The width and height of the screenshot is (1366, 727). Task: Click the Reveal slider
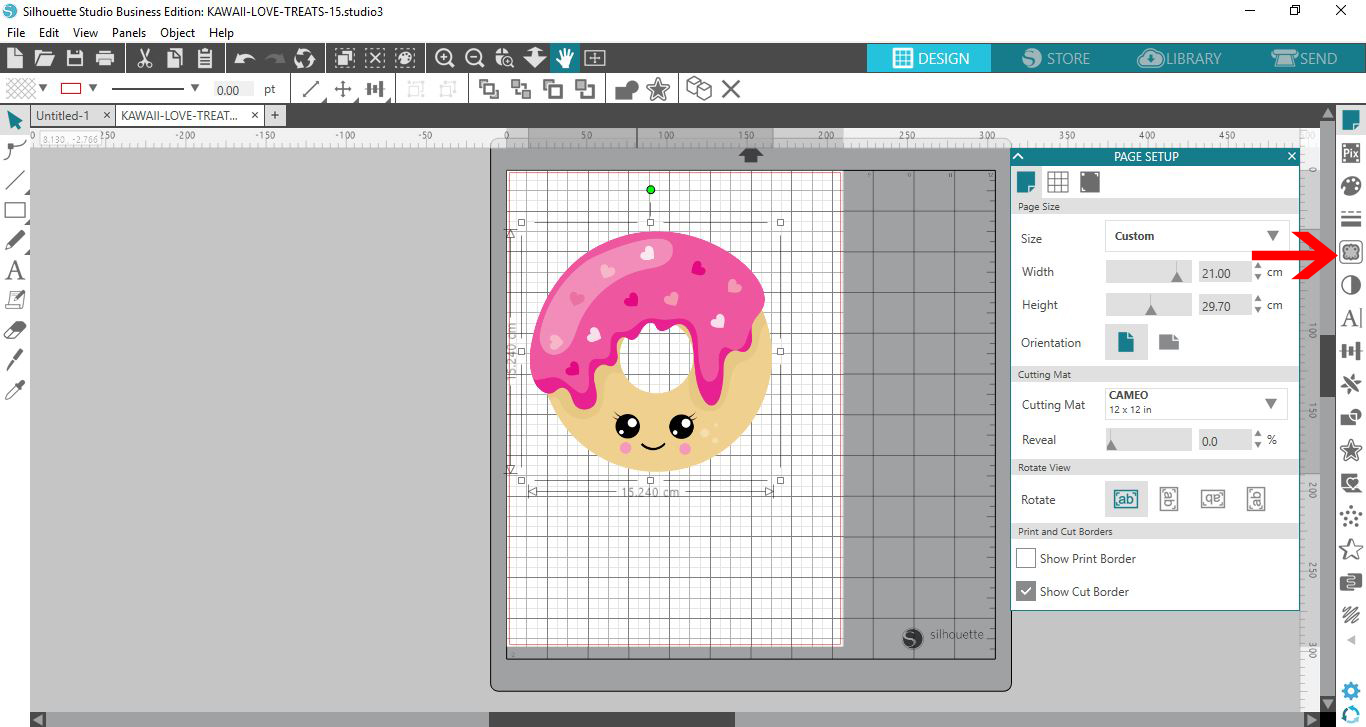click(1148, 439)
